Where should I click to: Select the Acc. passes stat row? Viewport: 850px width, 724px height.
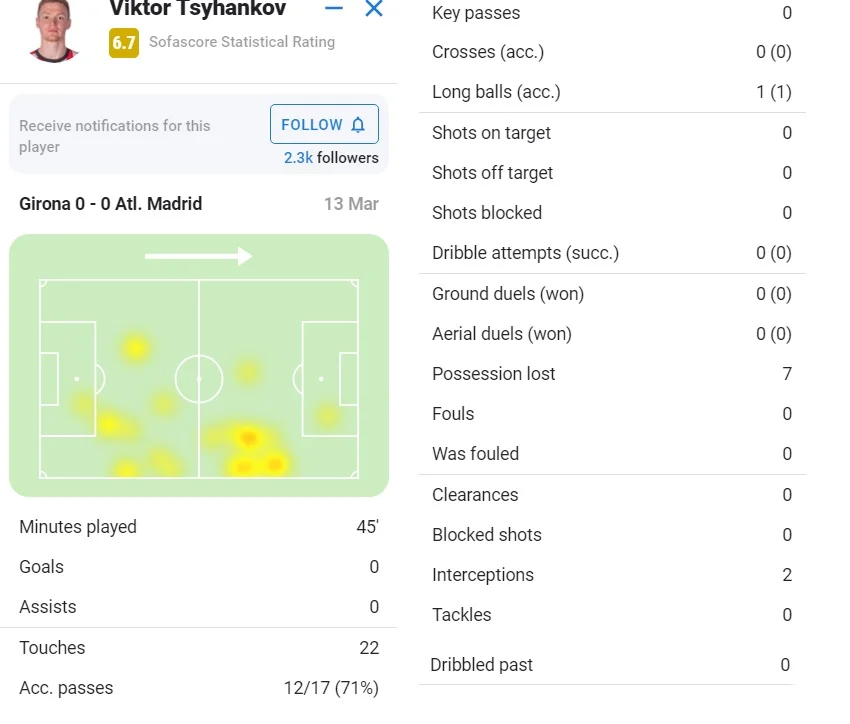[198, 688]
